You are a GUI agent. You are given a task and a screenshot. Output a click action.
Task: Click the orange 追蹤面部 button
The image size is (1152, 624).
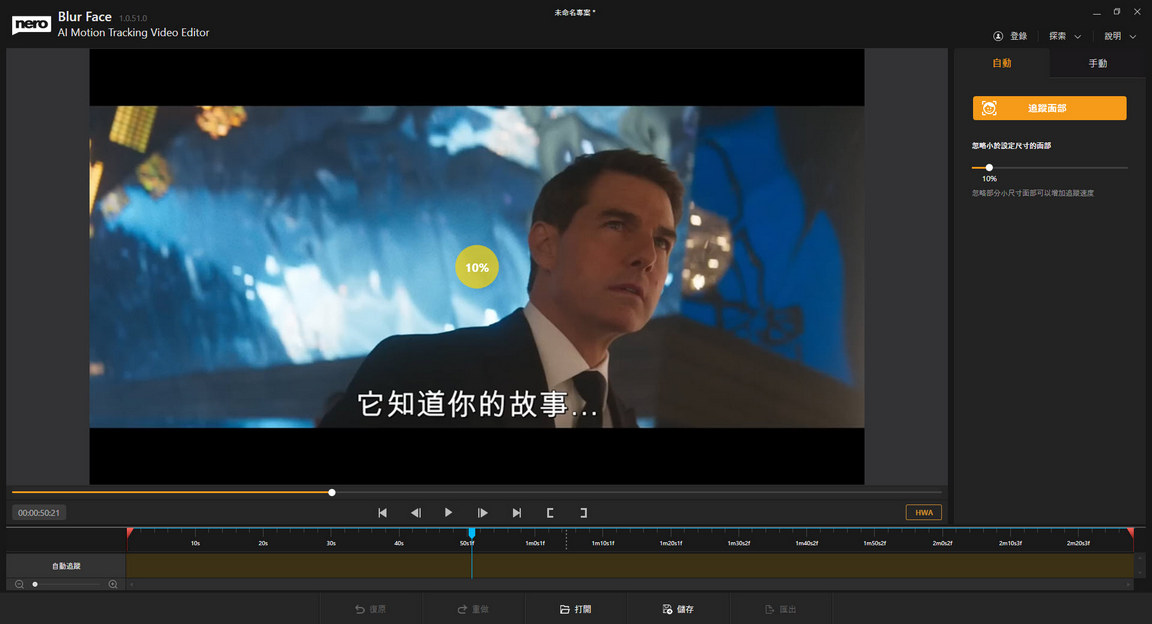(x=1049, y=108)
